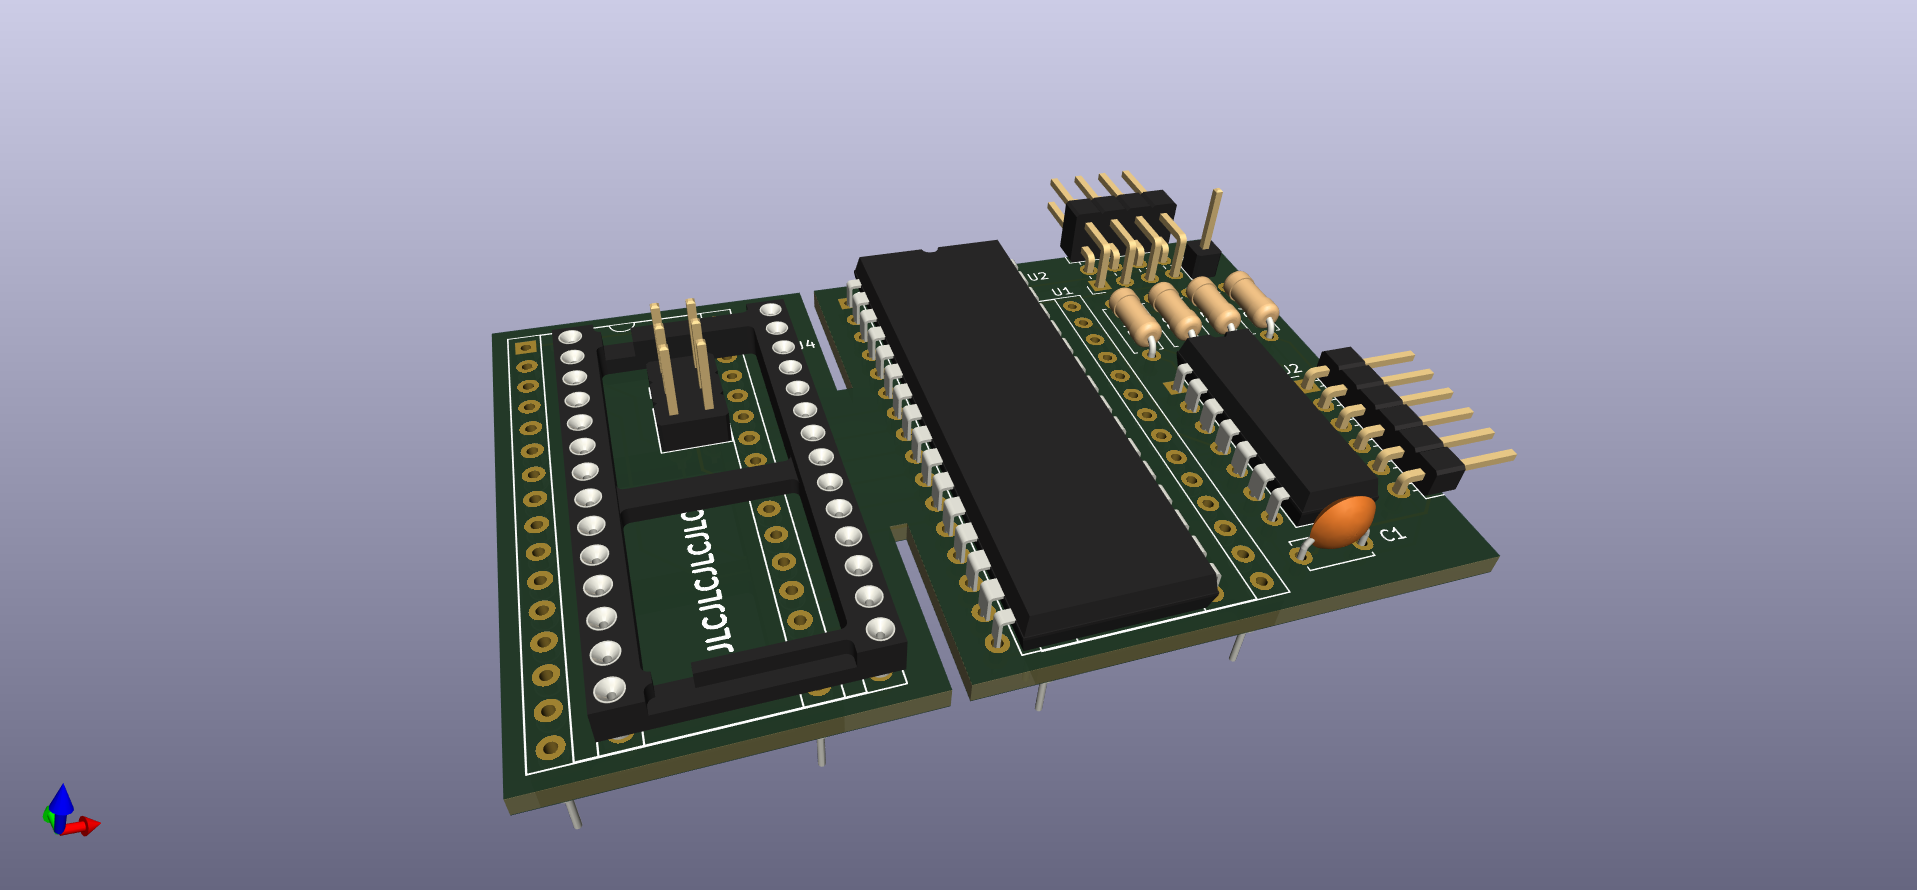1917x890 pixels.
Task: Click the C1 silkscreen label
Action: point(1393,535)
